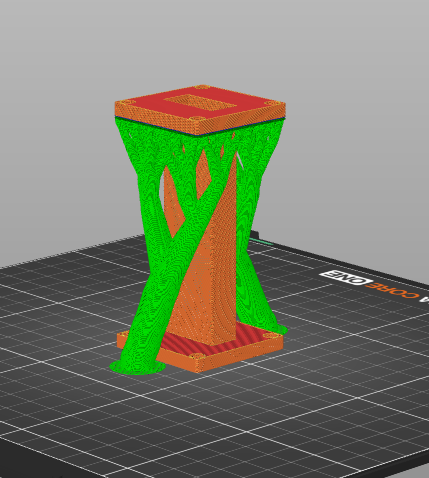This screenshot has height=478, width=429.
Task: Select the green support base disc on bed
Action: pyautogui.click(x=137, y=367)
